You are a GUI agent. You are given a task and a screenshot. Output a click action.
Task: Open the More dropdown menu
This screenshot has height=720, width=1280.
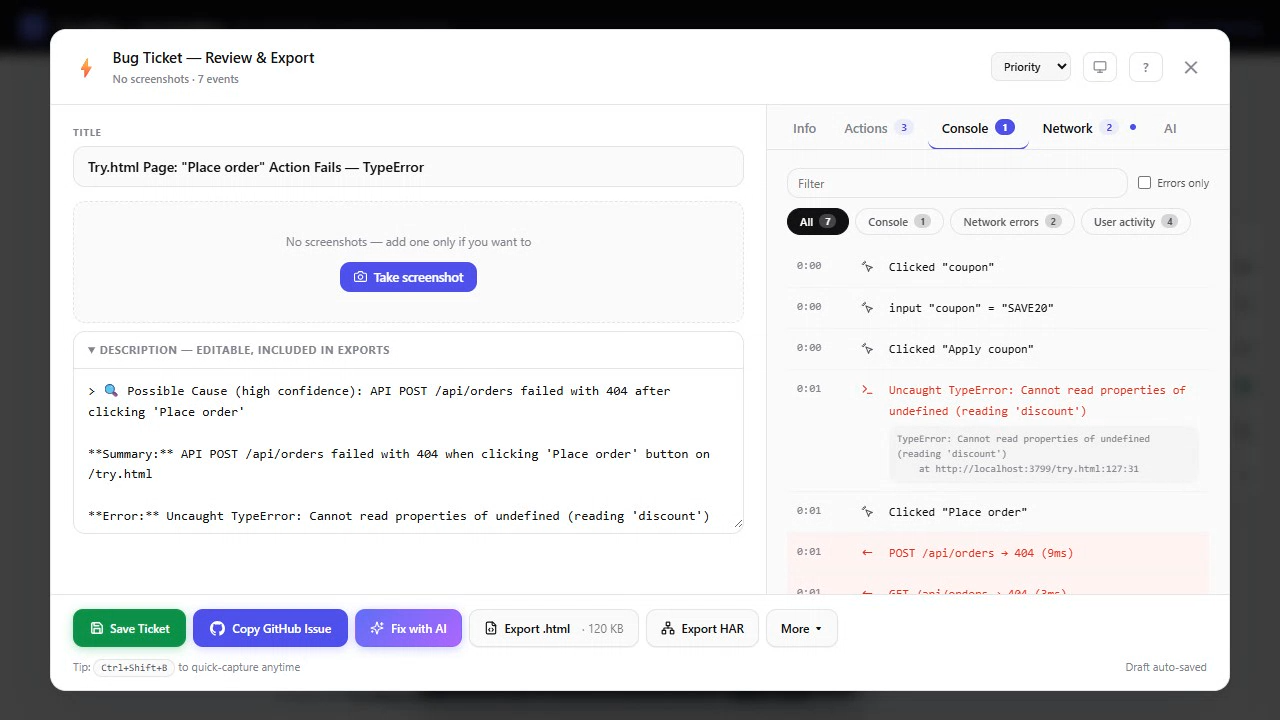[802, 628]
